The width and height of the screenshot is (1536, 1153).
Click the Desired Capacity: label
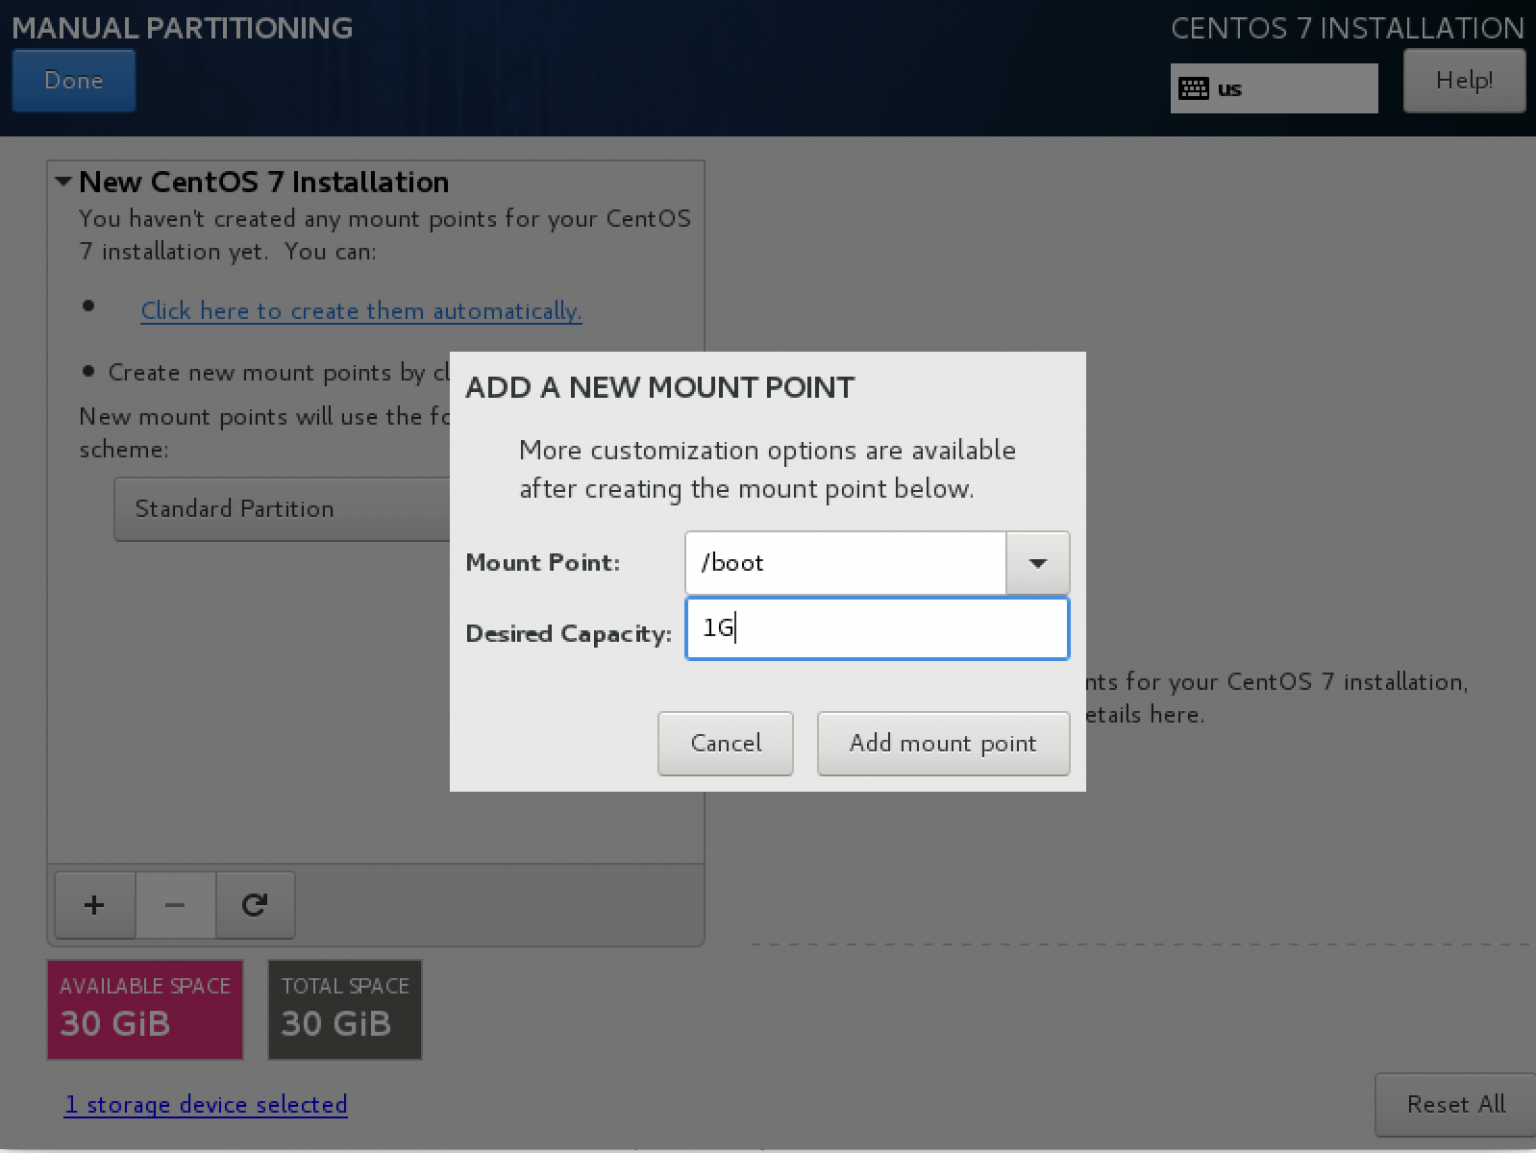(568, 634)
